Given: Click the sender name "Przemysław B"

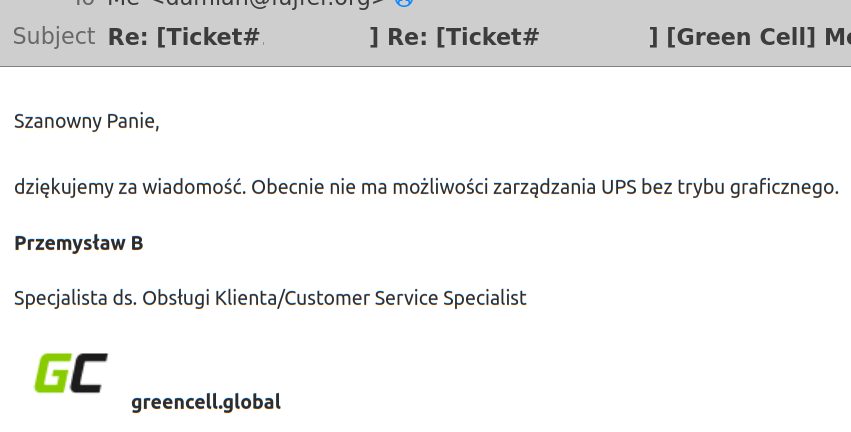Looking at the screenshot, I should coord(78,243).
